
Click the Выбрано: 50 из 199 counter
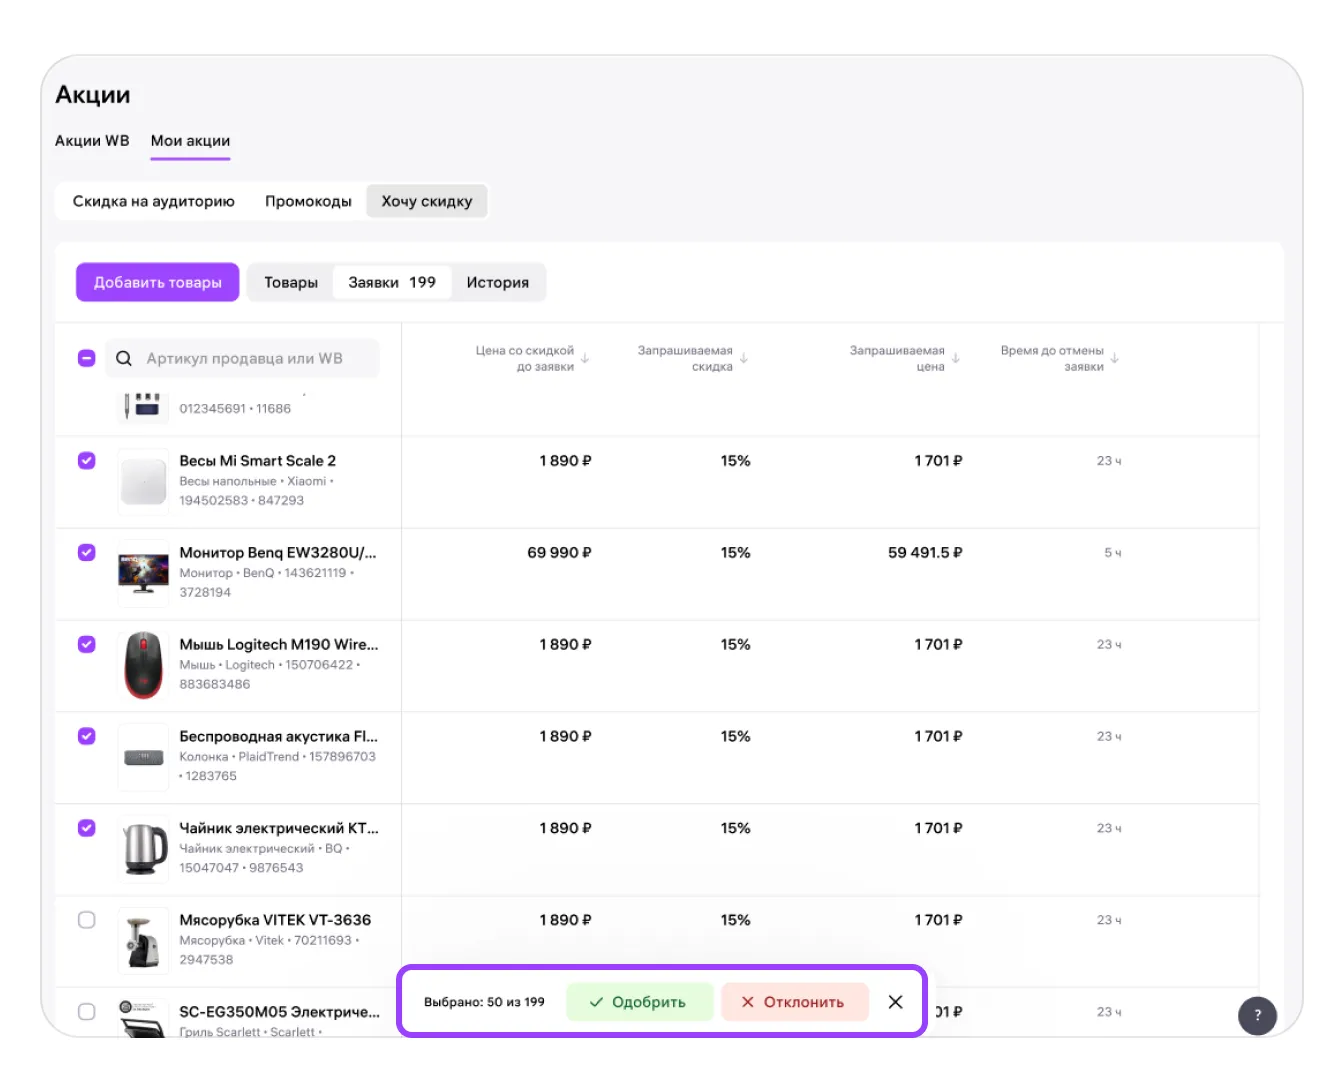[x=484, y=1002]
